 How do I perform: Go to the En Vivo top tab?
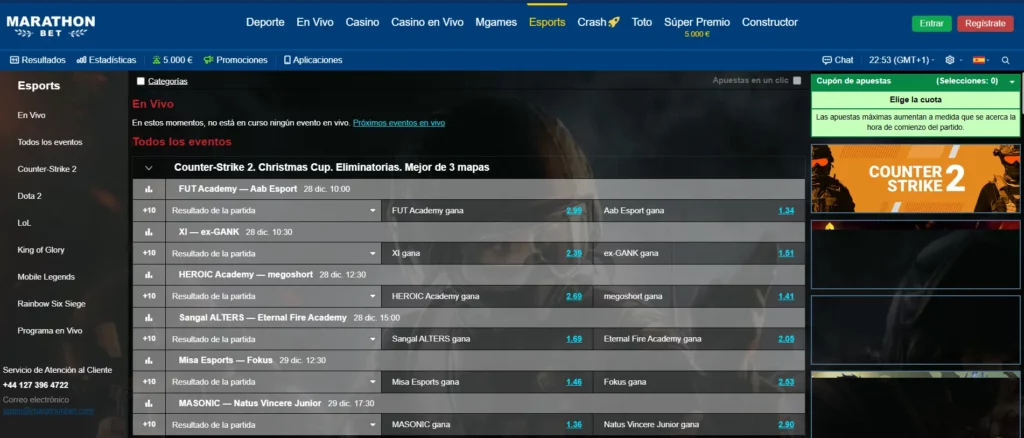[315, 22]
